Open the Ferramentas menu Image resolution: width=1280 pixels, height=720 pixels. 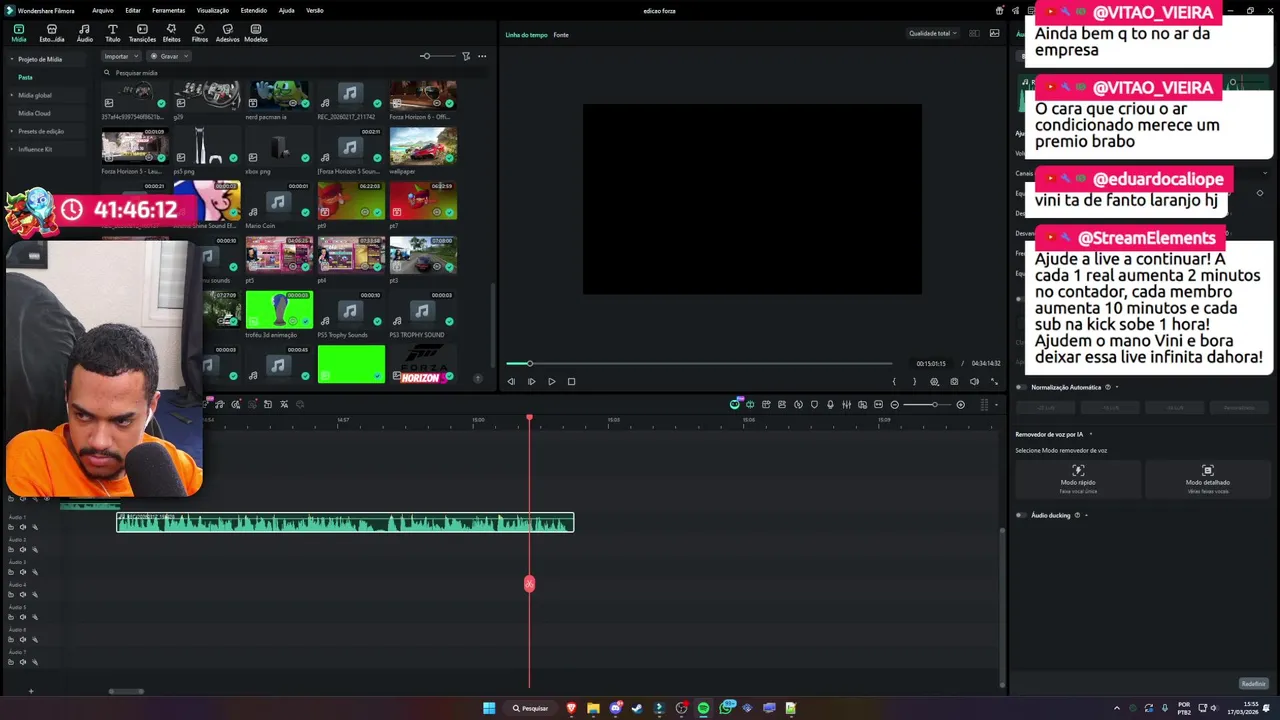pyautogui.click(x=168, y=10)
